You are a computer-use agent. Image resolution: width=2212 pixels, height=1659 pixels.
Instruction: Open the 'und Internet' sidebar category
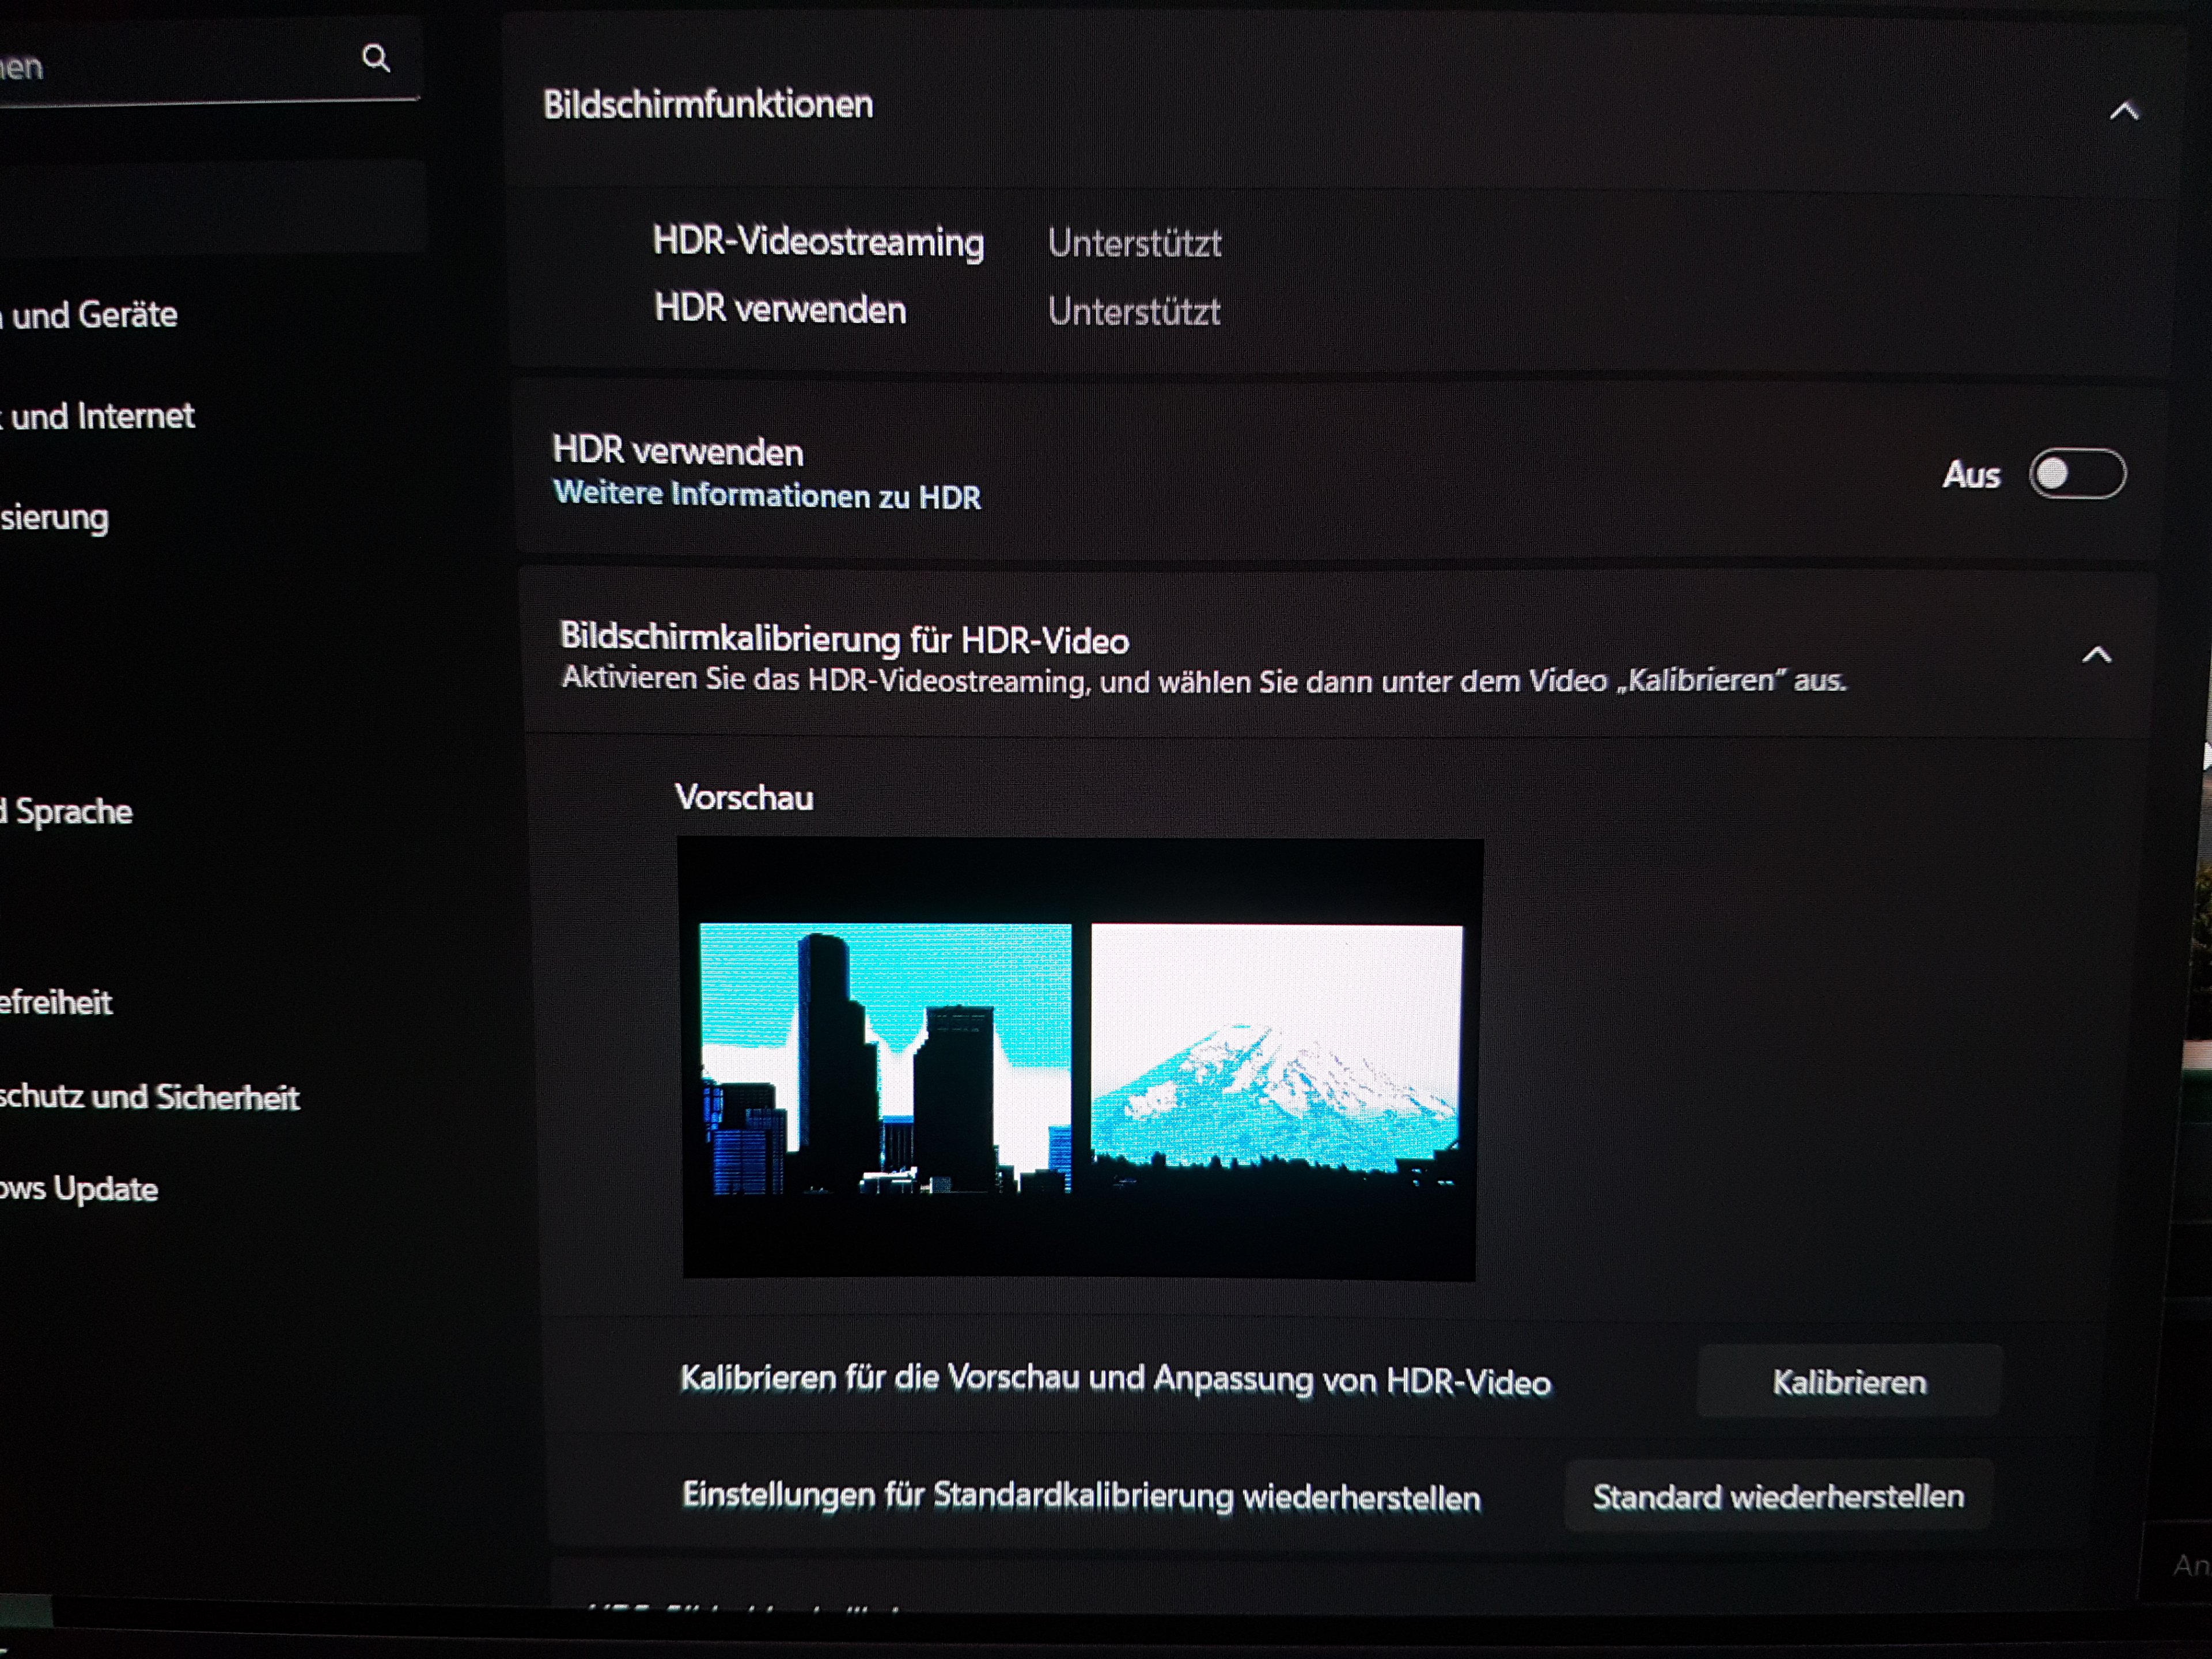coord(102,416)
